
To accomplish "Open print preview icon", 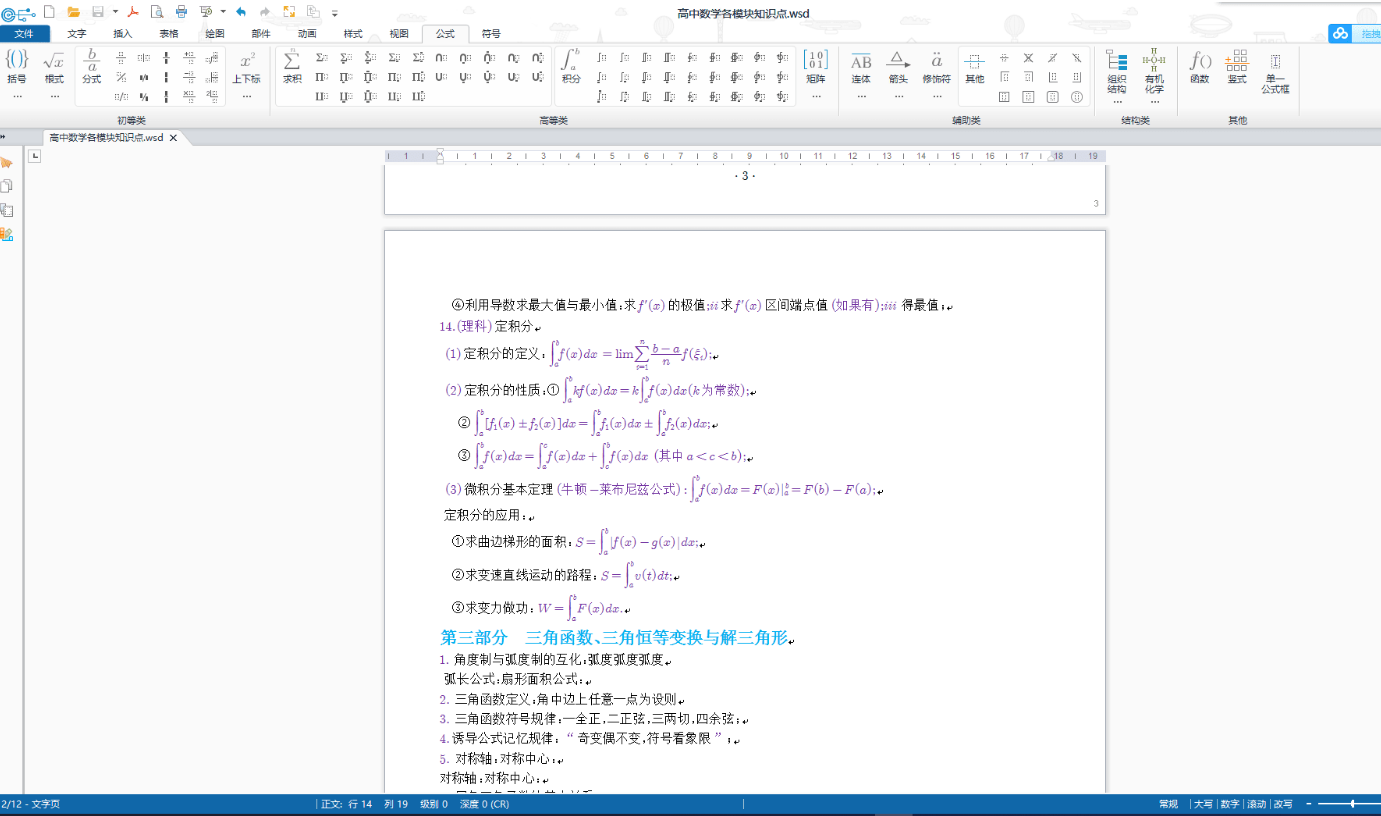I will [x=157, y=11].
